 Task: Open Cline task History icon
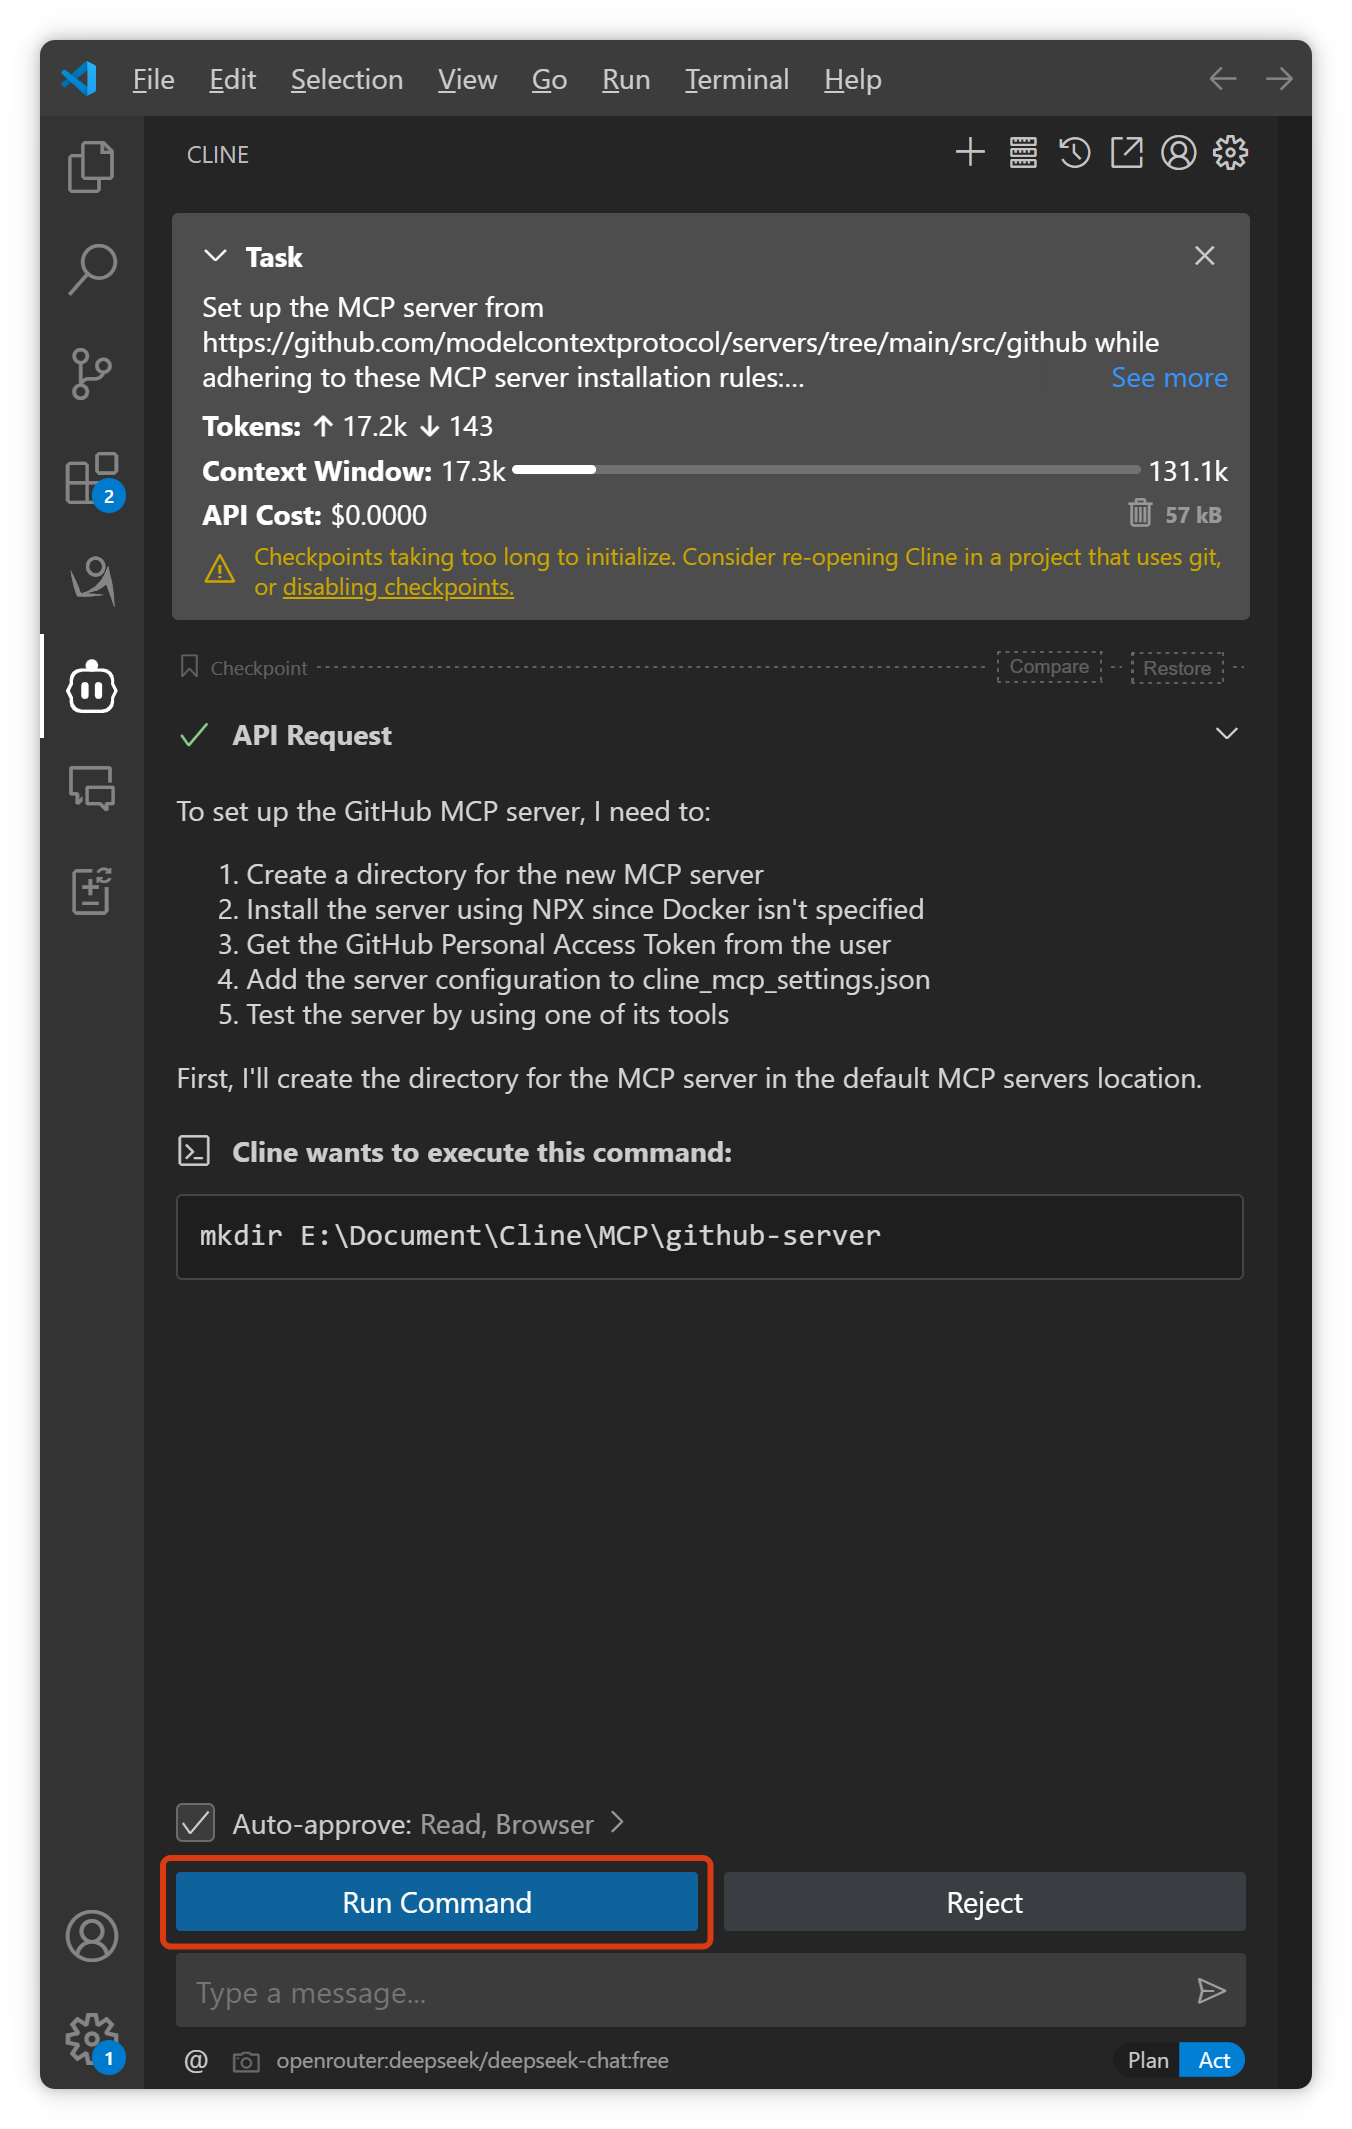click(x=1074, y=153)
